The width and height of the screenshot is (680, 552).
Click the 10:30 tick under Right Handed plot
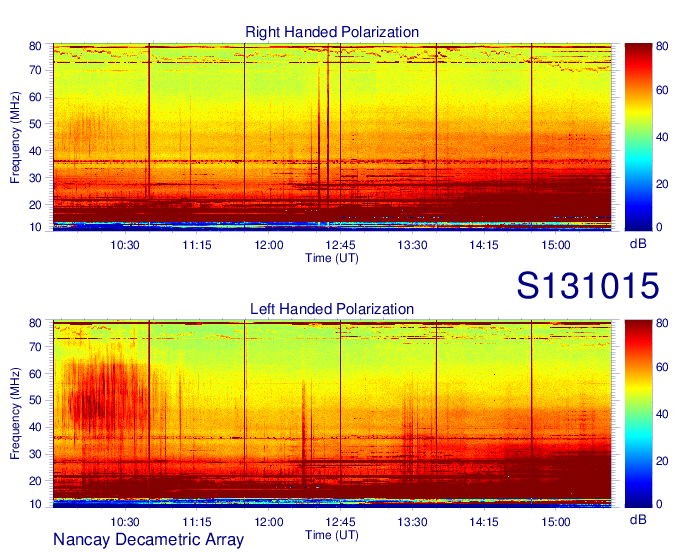pyautogui.click(x=125, y=245)
